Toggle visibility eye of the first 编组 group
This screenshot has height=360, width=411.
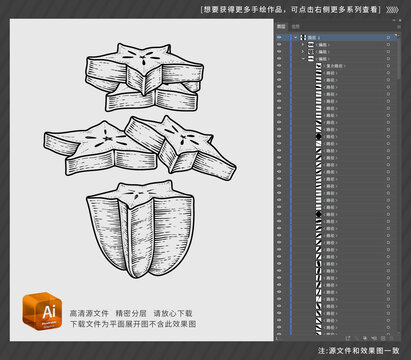click(x=279, y=44)
